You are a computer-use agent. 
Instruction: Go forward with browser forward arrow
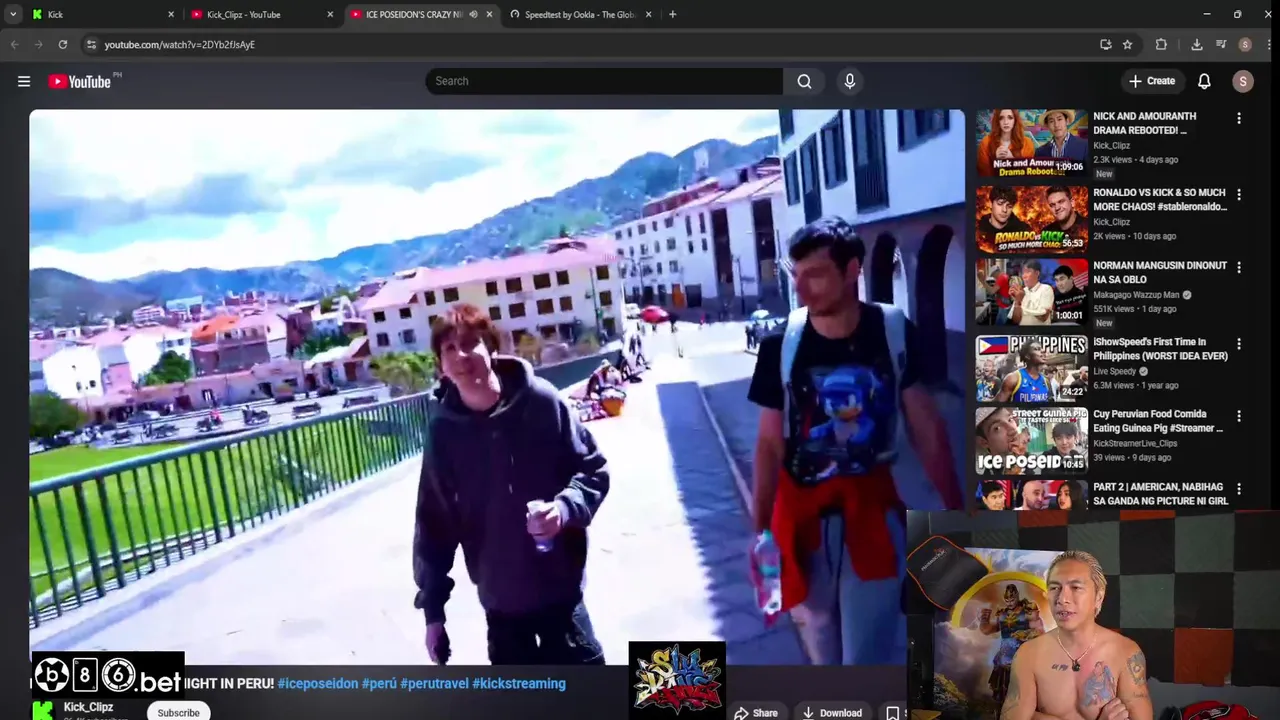[38, 44]
